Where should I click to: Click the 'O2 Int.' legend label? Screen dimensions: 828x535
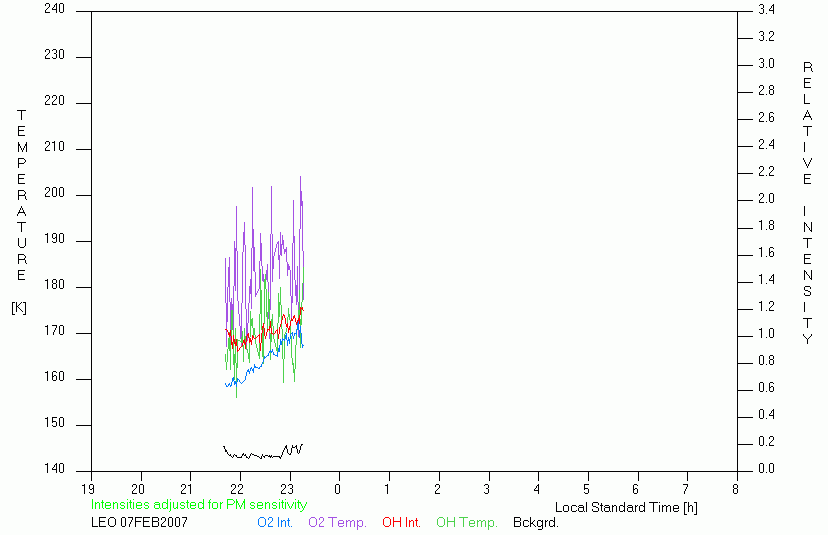(x=275, y=523)
